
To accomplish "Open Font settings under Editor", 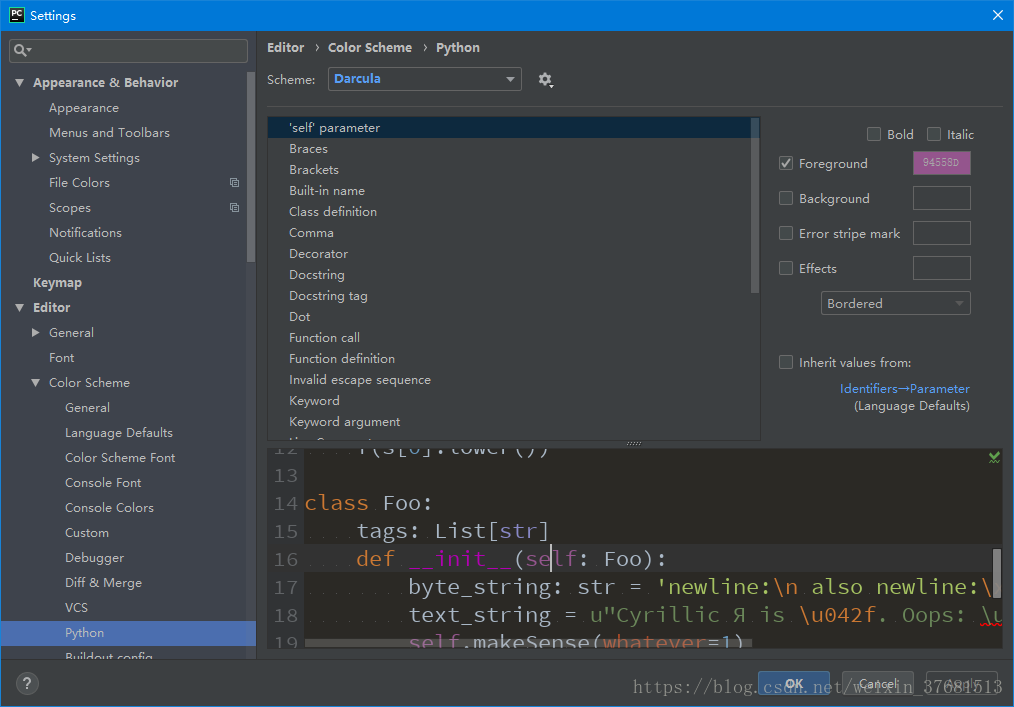I will 61,358.
